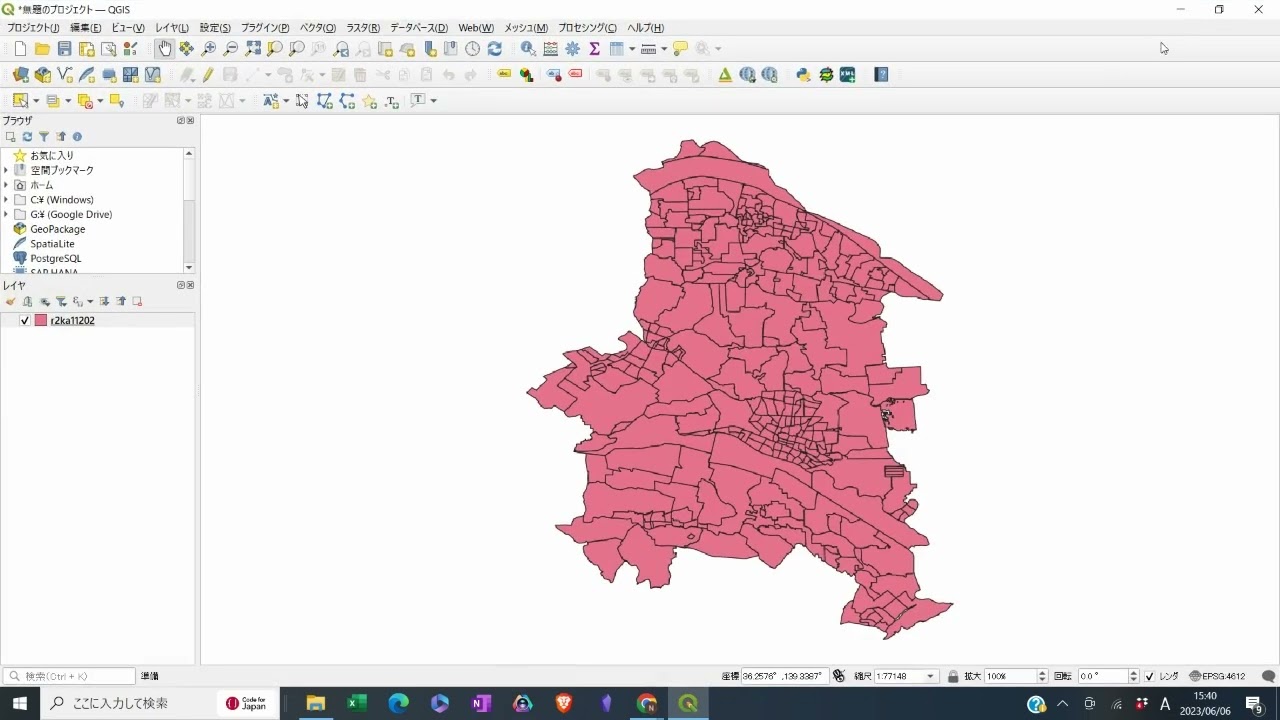The image size is (1280, 720).
Task: Open the レイヤ menu
Action: point(172,28)
